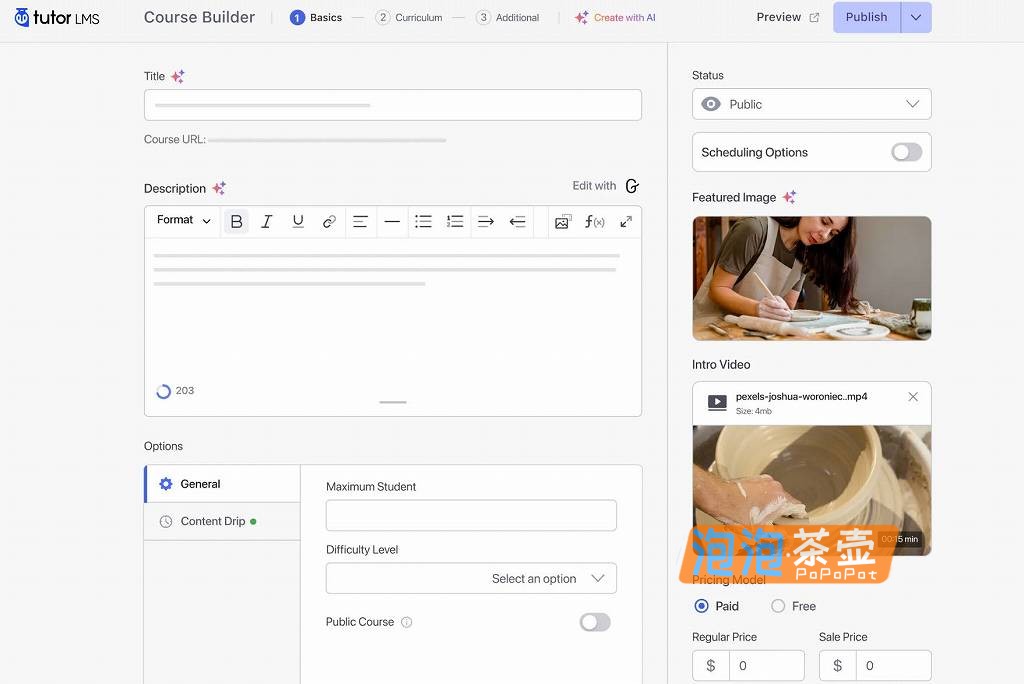Select the Free pricing radio button
The image size is (1024, 684).
tap(778, 606)
